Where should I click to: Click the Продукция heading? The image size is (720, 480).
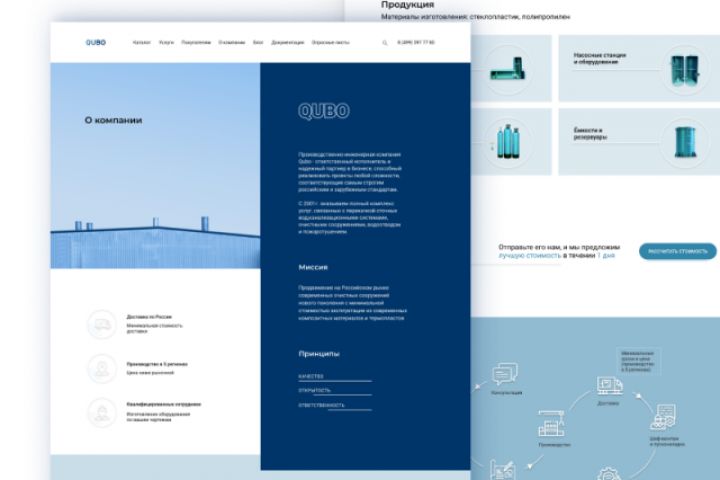coord(407,5)
